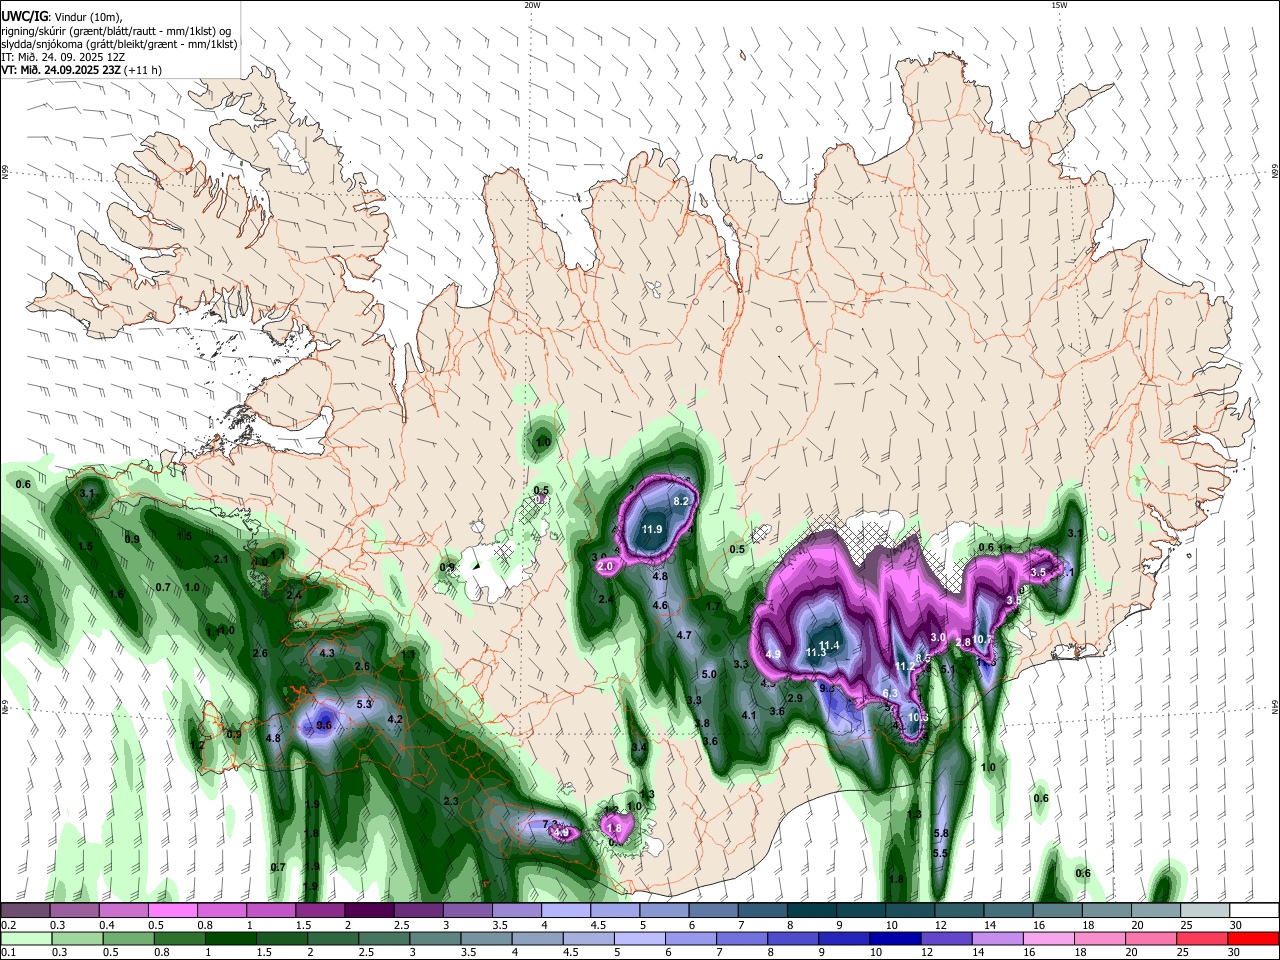Viewport: 1280px width, 960px height.
Task: Select the 'slydda/snjókoma' legend description line
Action: (119, 44)
